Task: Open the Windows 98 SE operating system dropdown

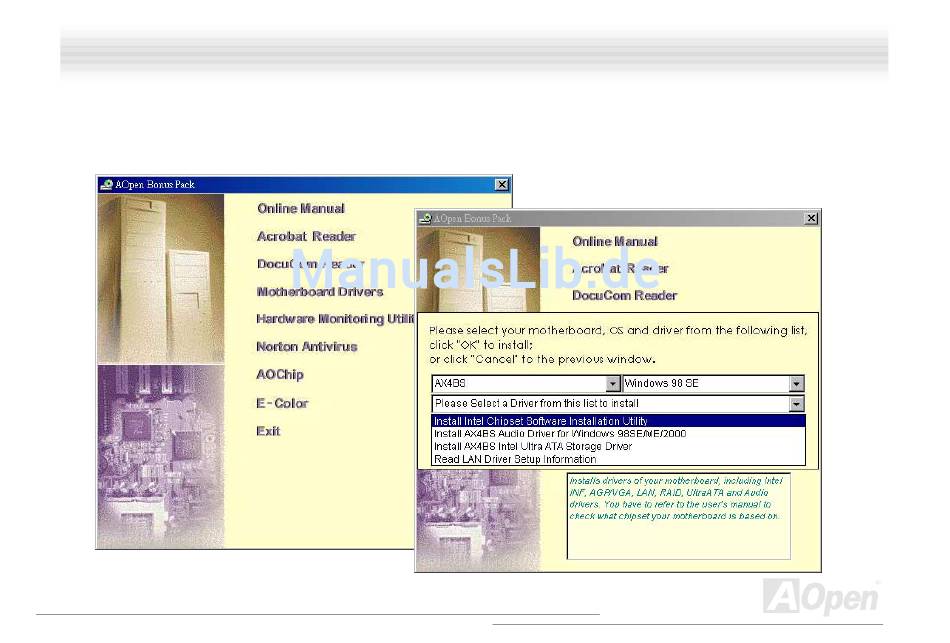Action: point(796,384)
